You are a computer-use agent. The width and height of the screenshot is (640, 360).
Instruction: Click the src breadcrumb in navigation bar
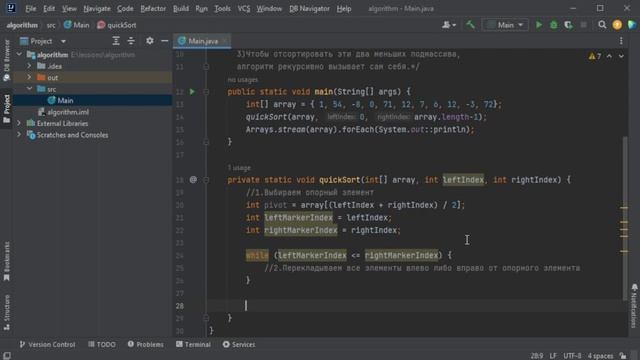tap(51, 25)
